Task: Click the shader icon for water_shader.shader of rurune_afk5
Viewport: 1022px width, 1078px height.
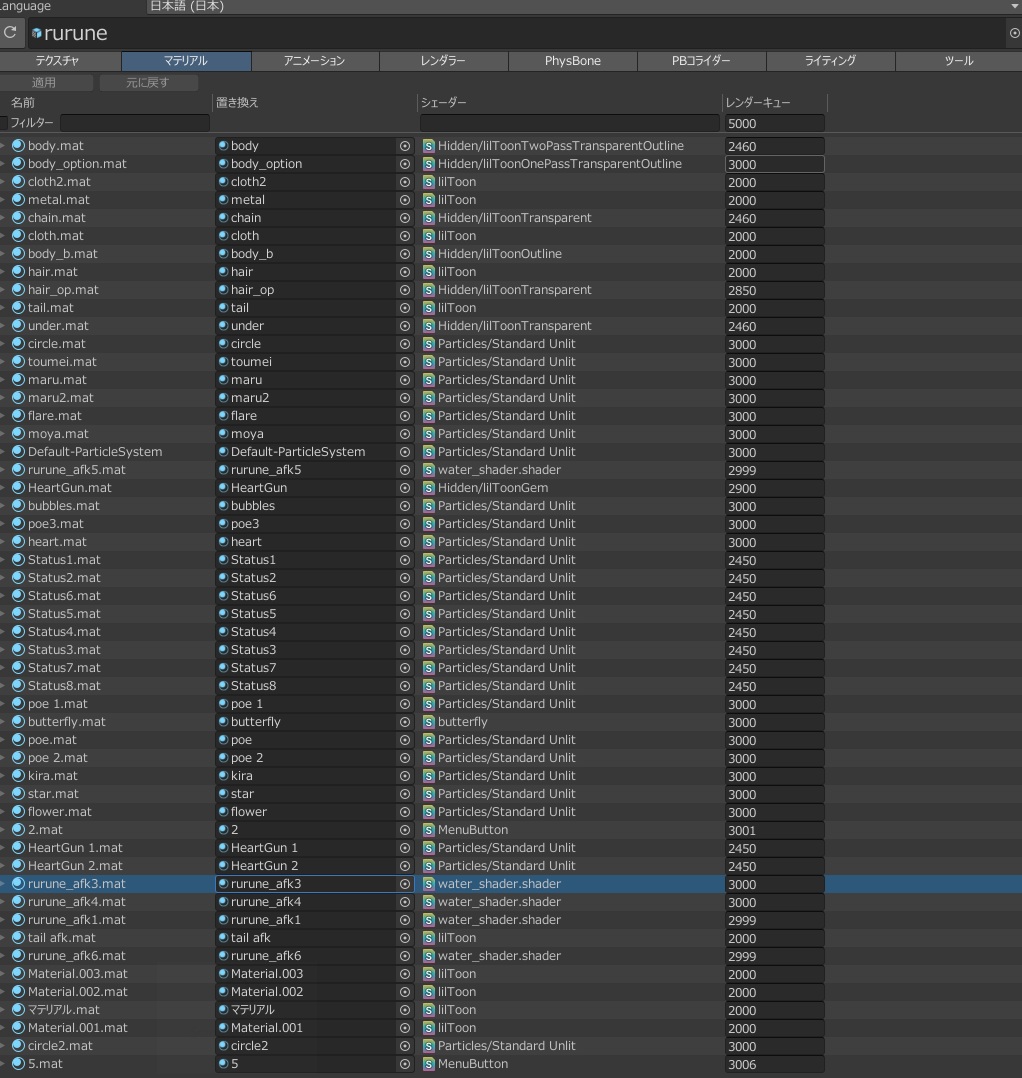Action: click(x=429, y=470)
